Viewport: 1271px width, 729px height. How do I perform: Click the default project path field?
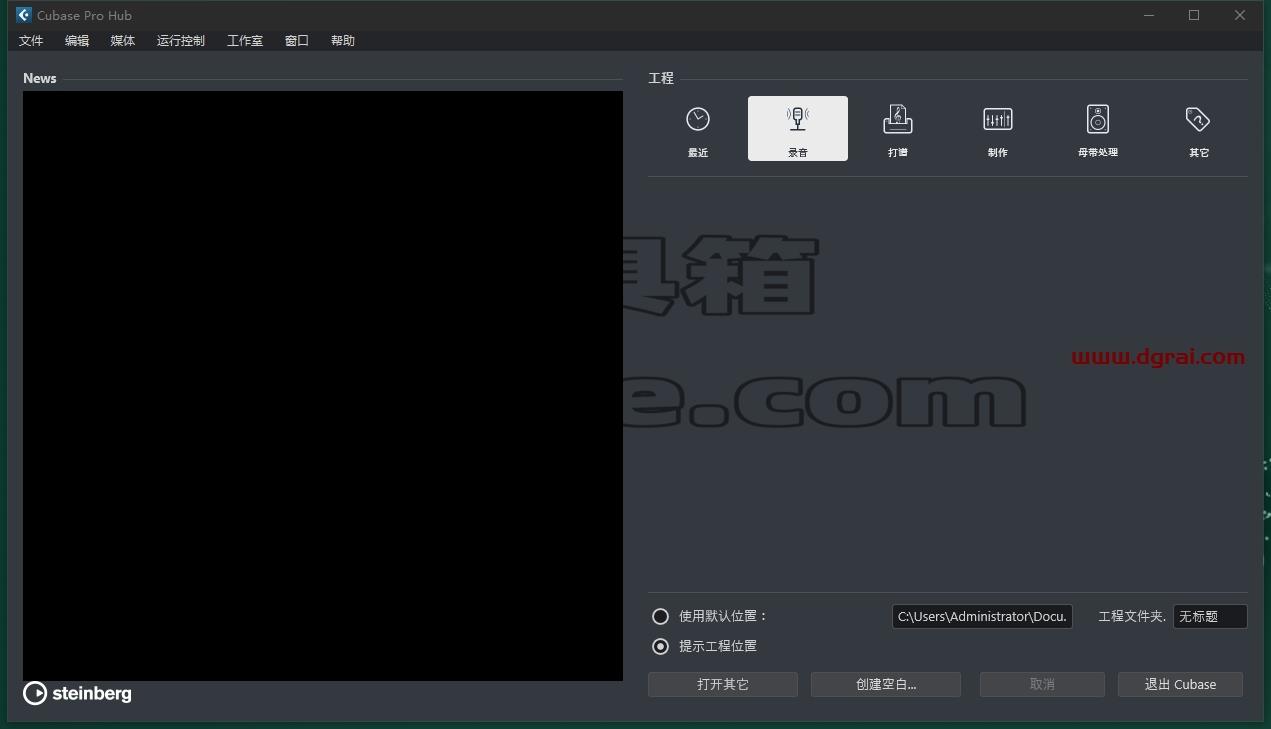[x=982, y=616]
